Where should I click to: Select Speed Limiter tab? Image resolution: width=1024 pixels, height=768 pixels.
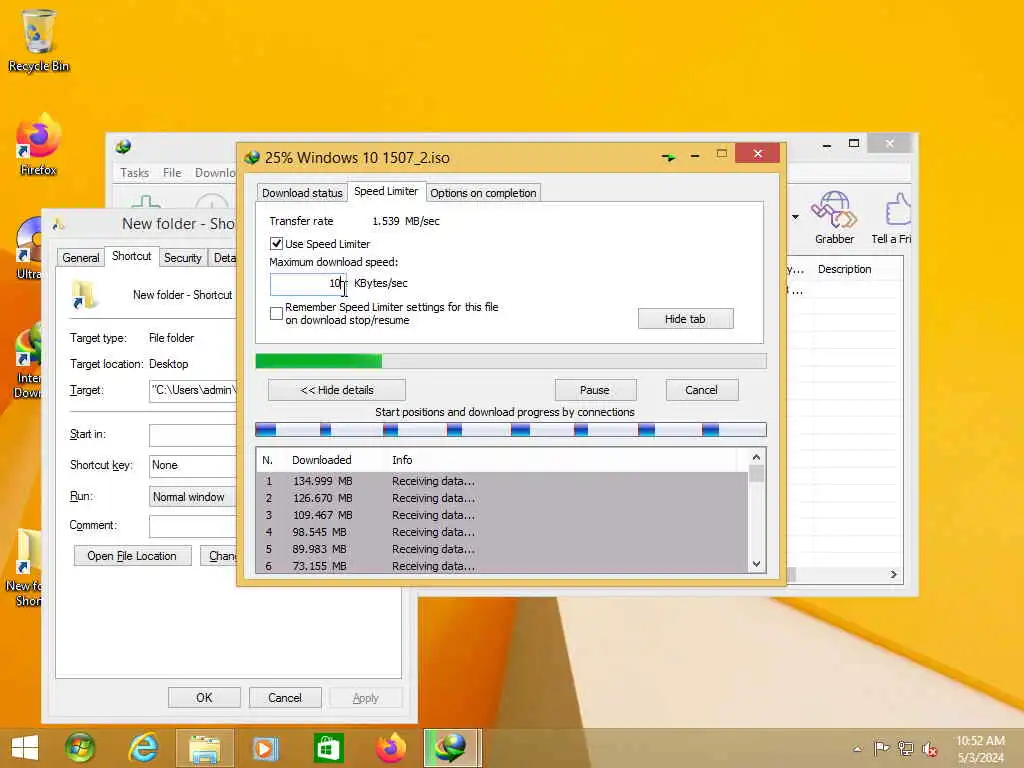(386, 191)
